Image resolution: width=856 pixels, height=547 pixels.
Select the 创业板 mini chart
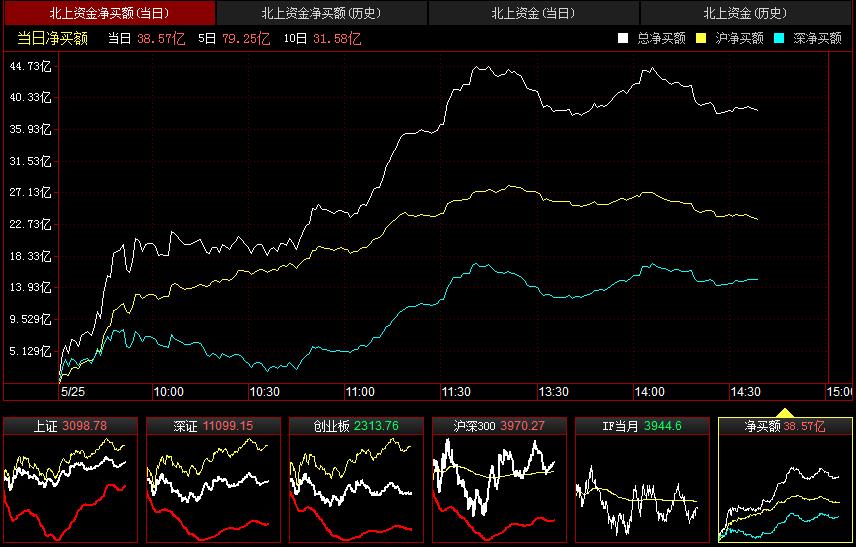[356, 480]
